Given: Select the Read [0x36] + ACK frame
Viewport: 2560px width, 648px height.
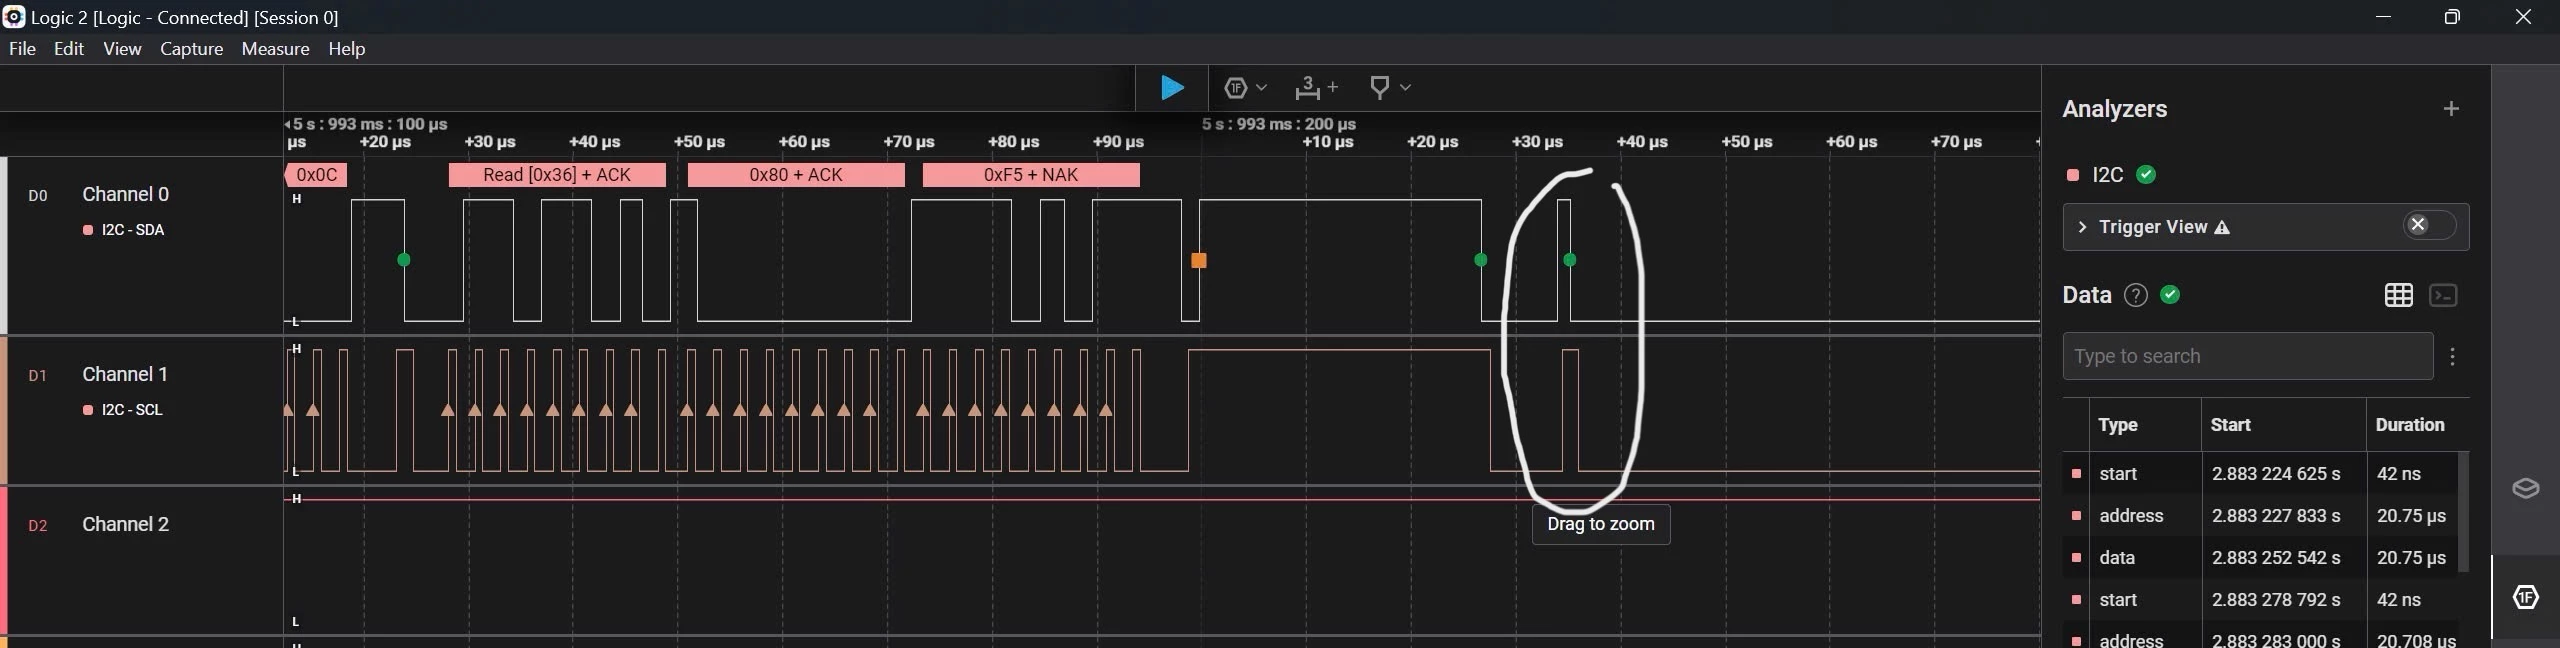Looking at the screenshot, I should (x=557, y=175).
